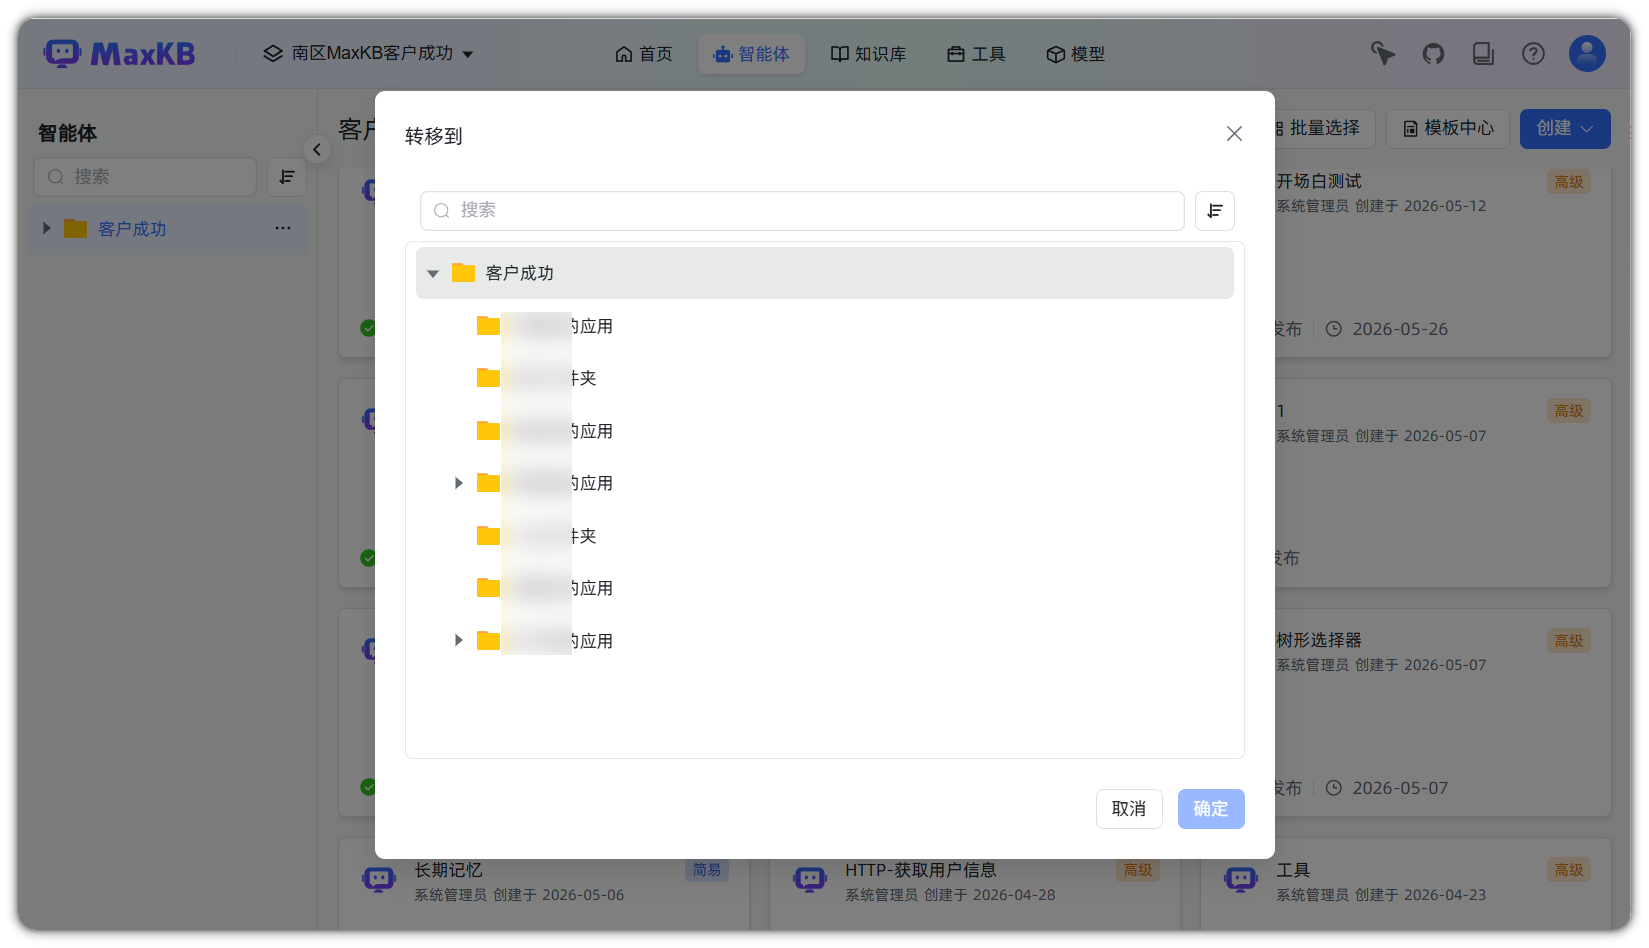Screen dimensions: 1649x948
Task: Click 取消 to cancel the transfer
Action: (1129, 809)
